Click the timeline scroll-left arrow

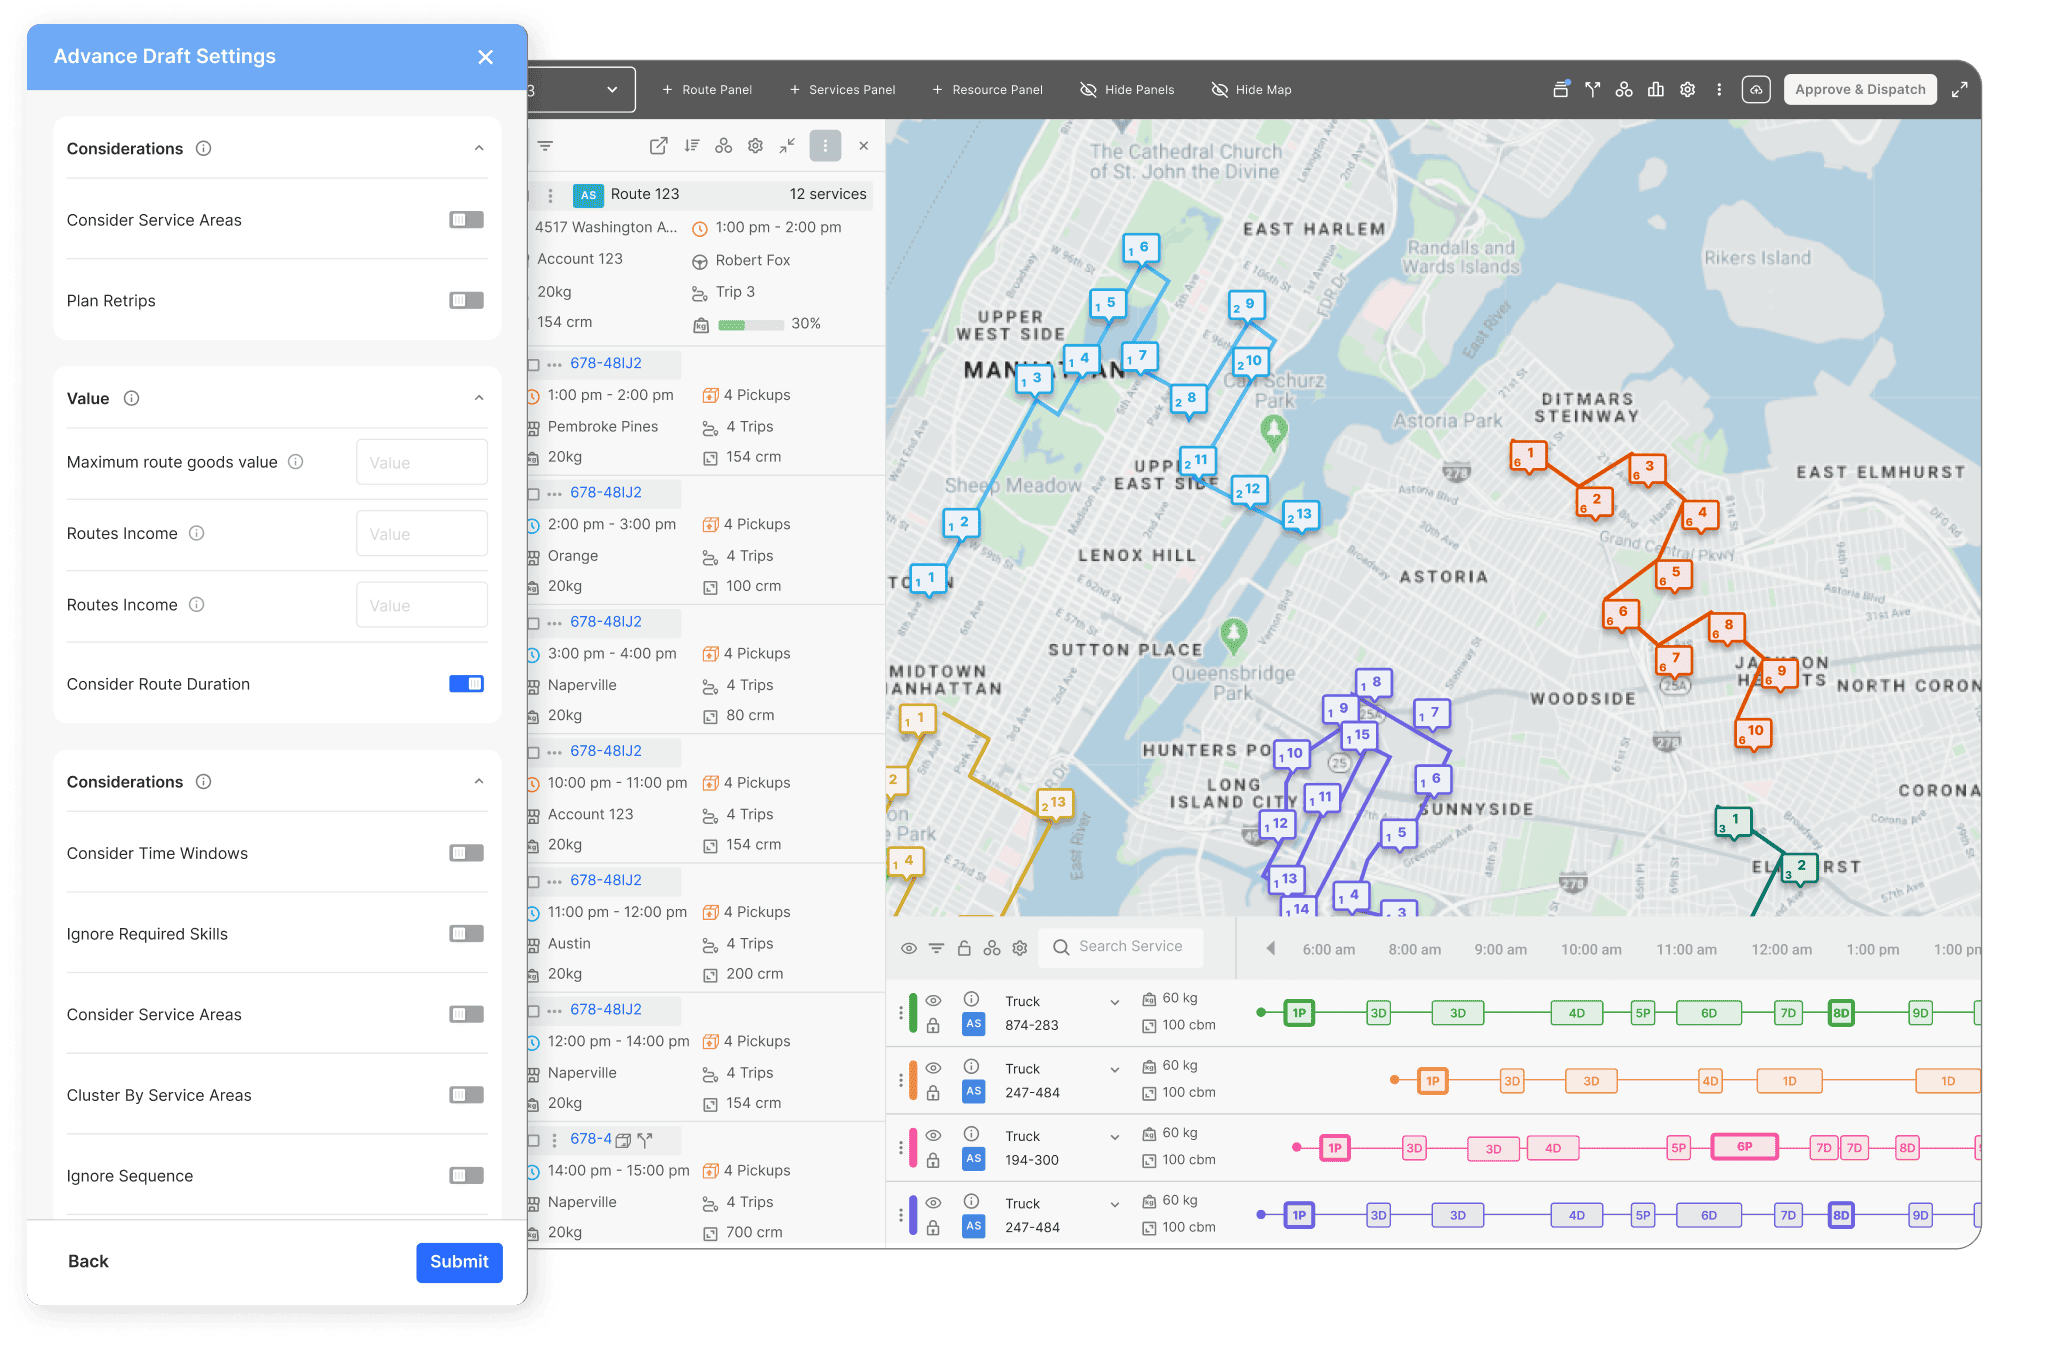(x=1270, y=948)
